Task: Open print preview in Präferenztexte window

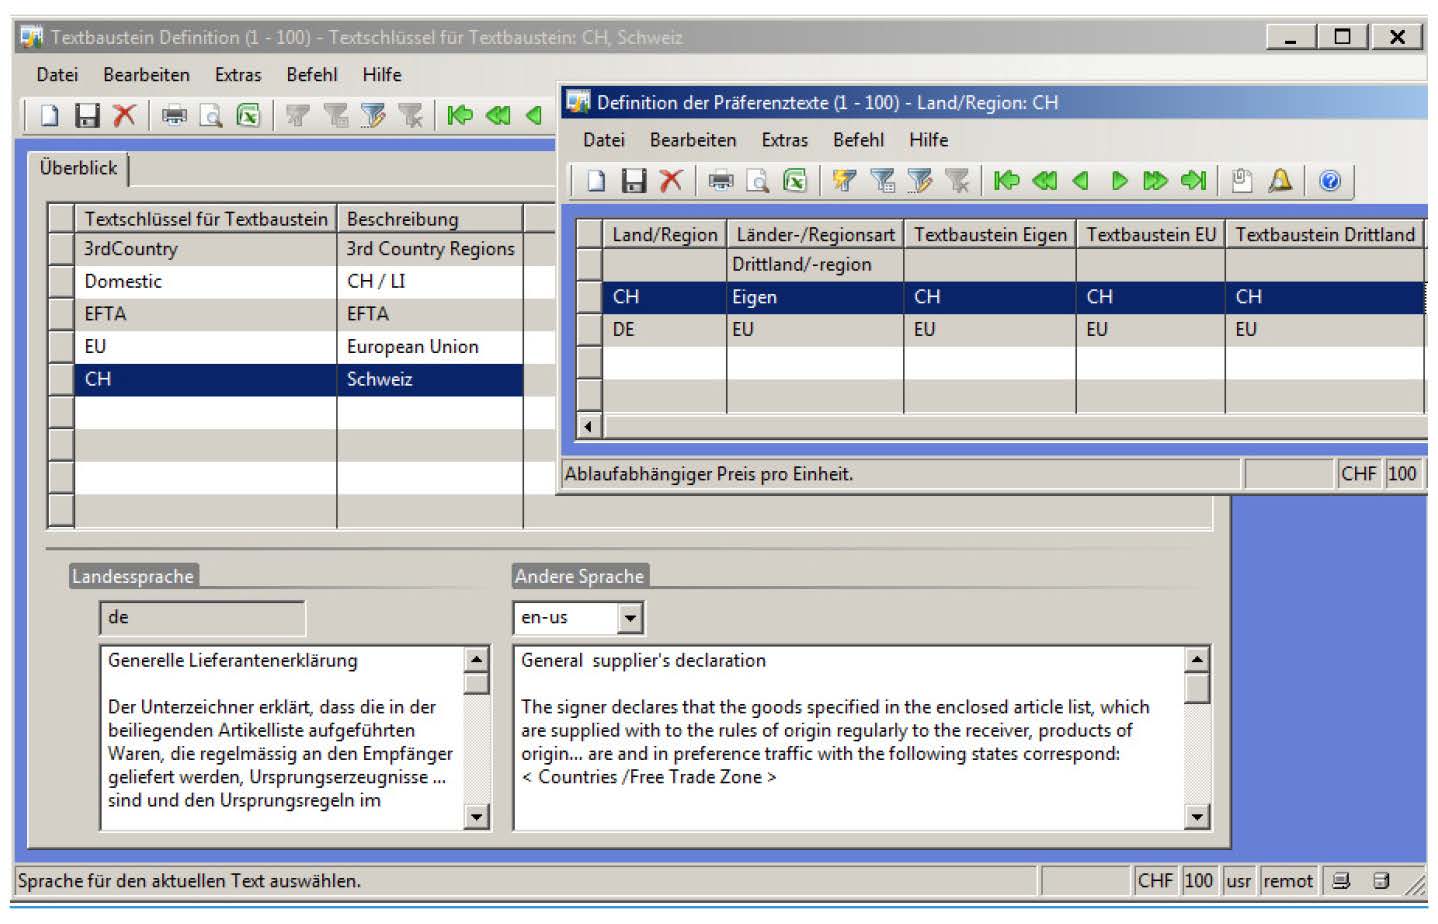Action: 758,180
